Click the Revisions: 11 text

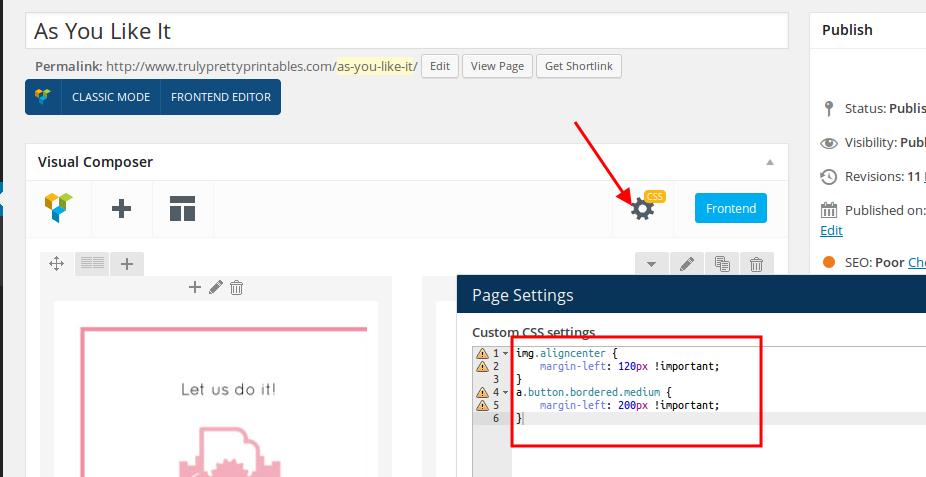882,177
